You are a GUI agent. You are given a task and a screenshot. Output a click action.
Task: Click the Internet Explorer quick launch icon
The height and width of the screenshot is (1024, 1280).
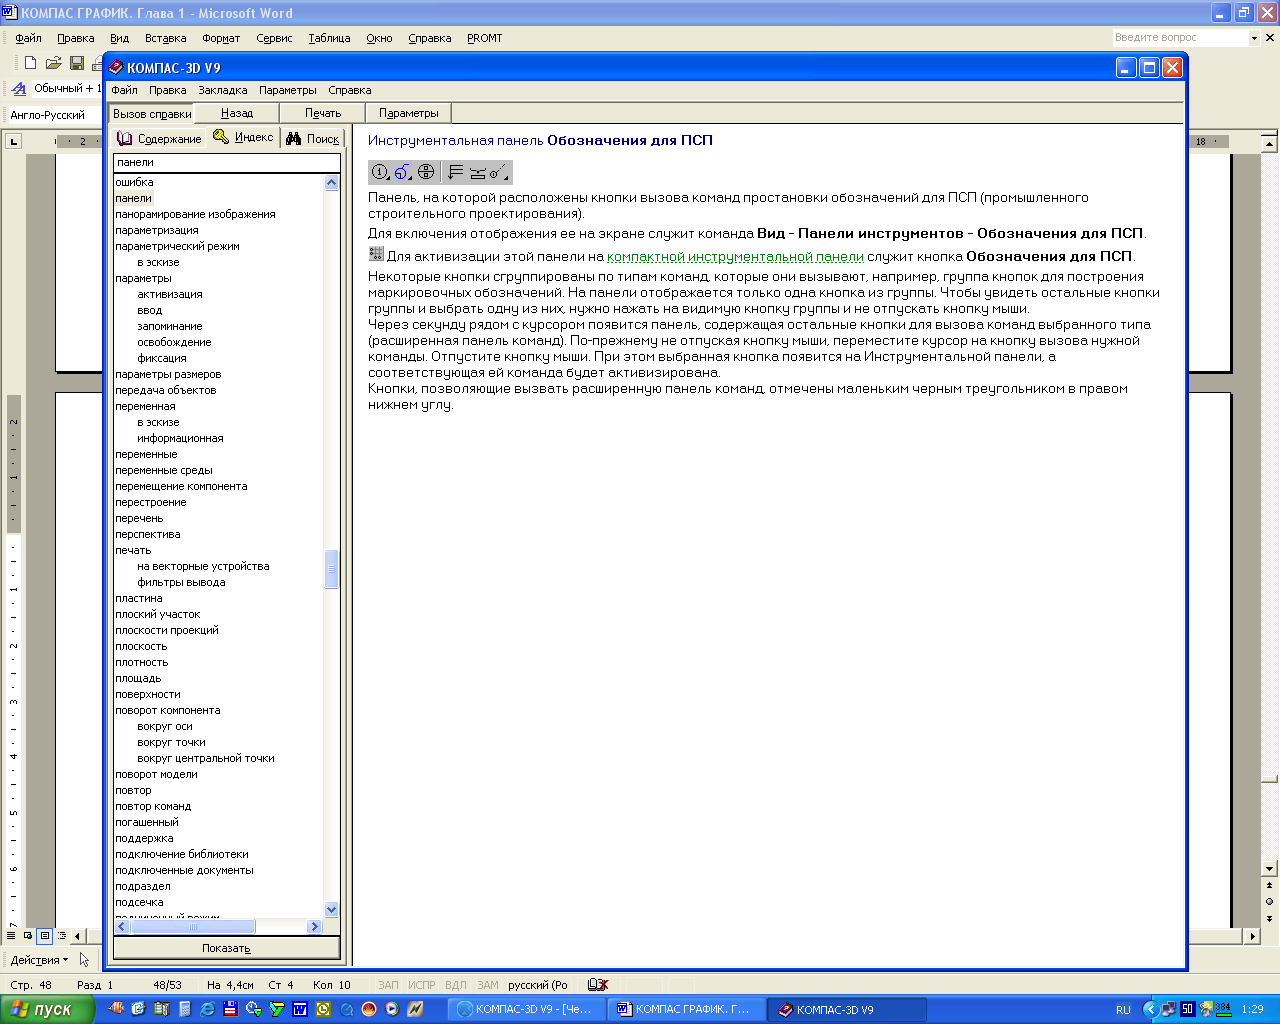(x=207, y=1009)
